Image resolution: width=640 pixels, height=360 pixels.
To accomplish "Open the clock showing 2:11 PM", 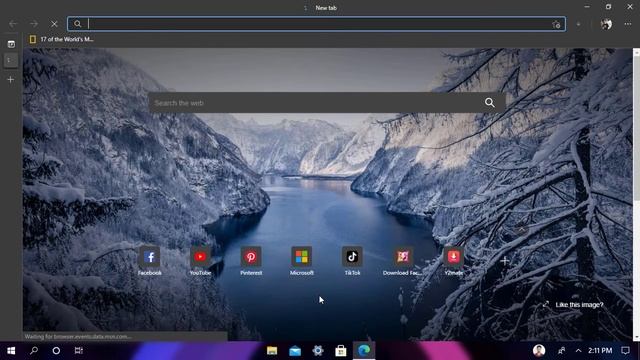I will pyautogui.click(x=600, y=351).
